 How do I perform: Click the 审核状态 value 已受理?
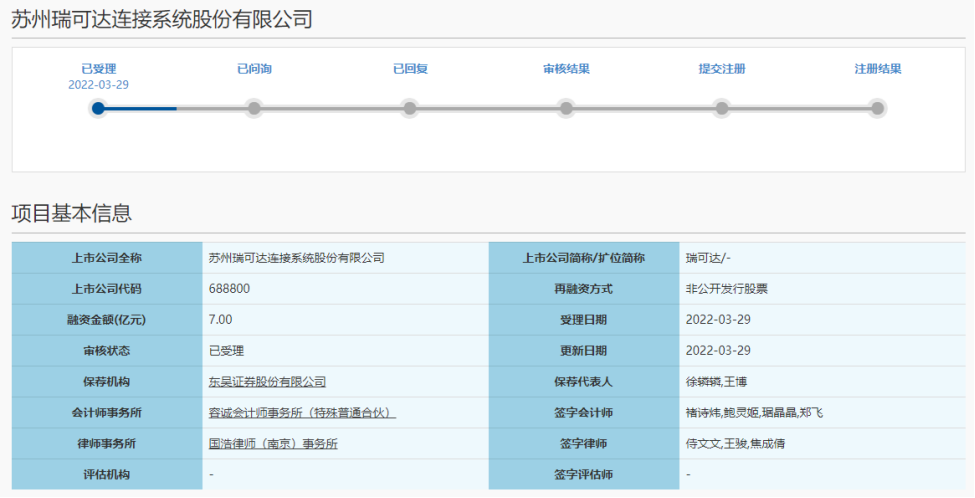point(226,351)
